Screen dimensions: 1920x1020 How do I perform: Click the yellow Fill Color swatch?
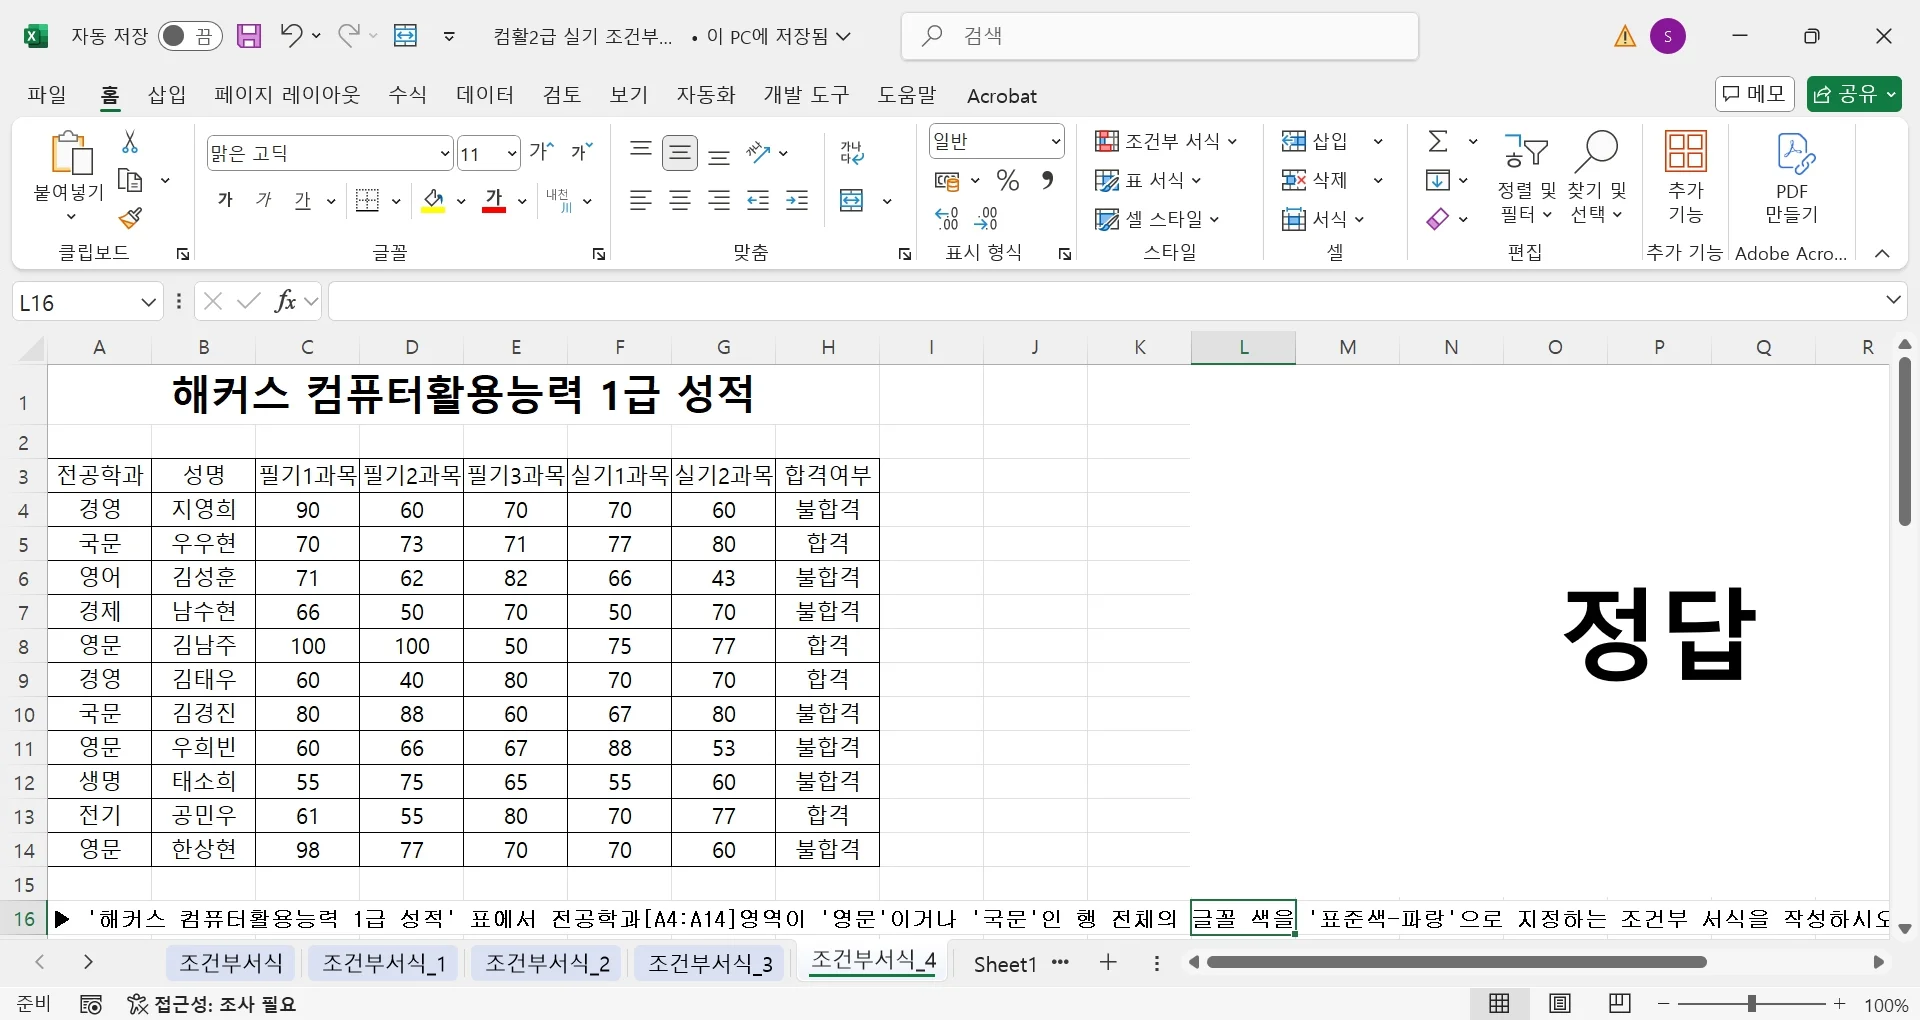tap(433, 201)
